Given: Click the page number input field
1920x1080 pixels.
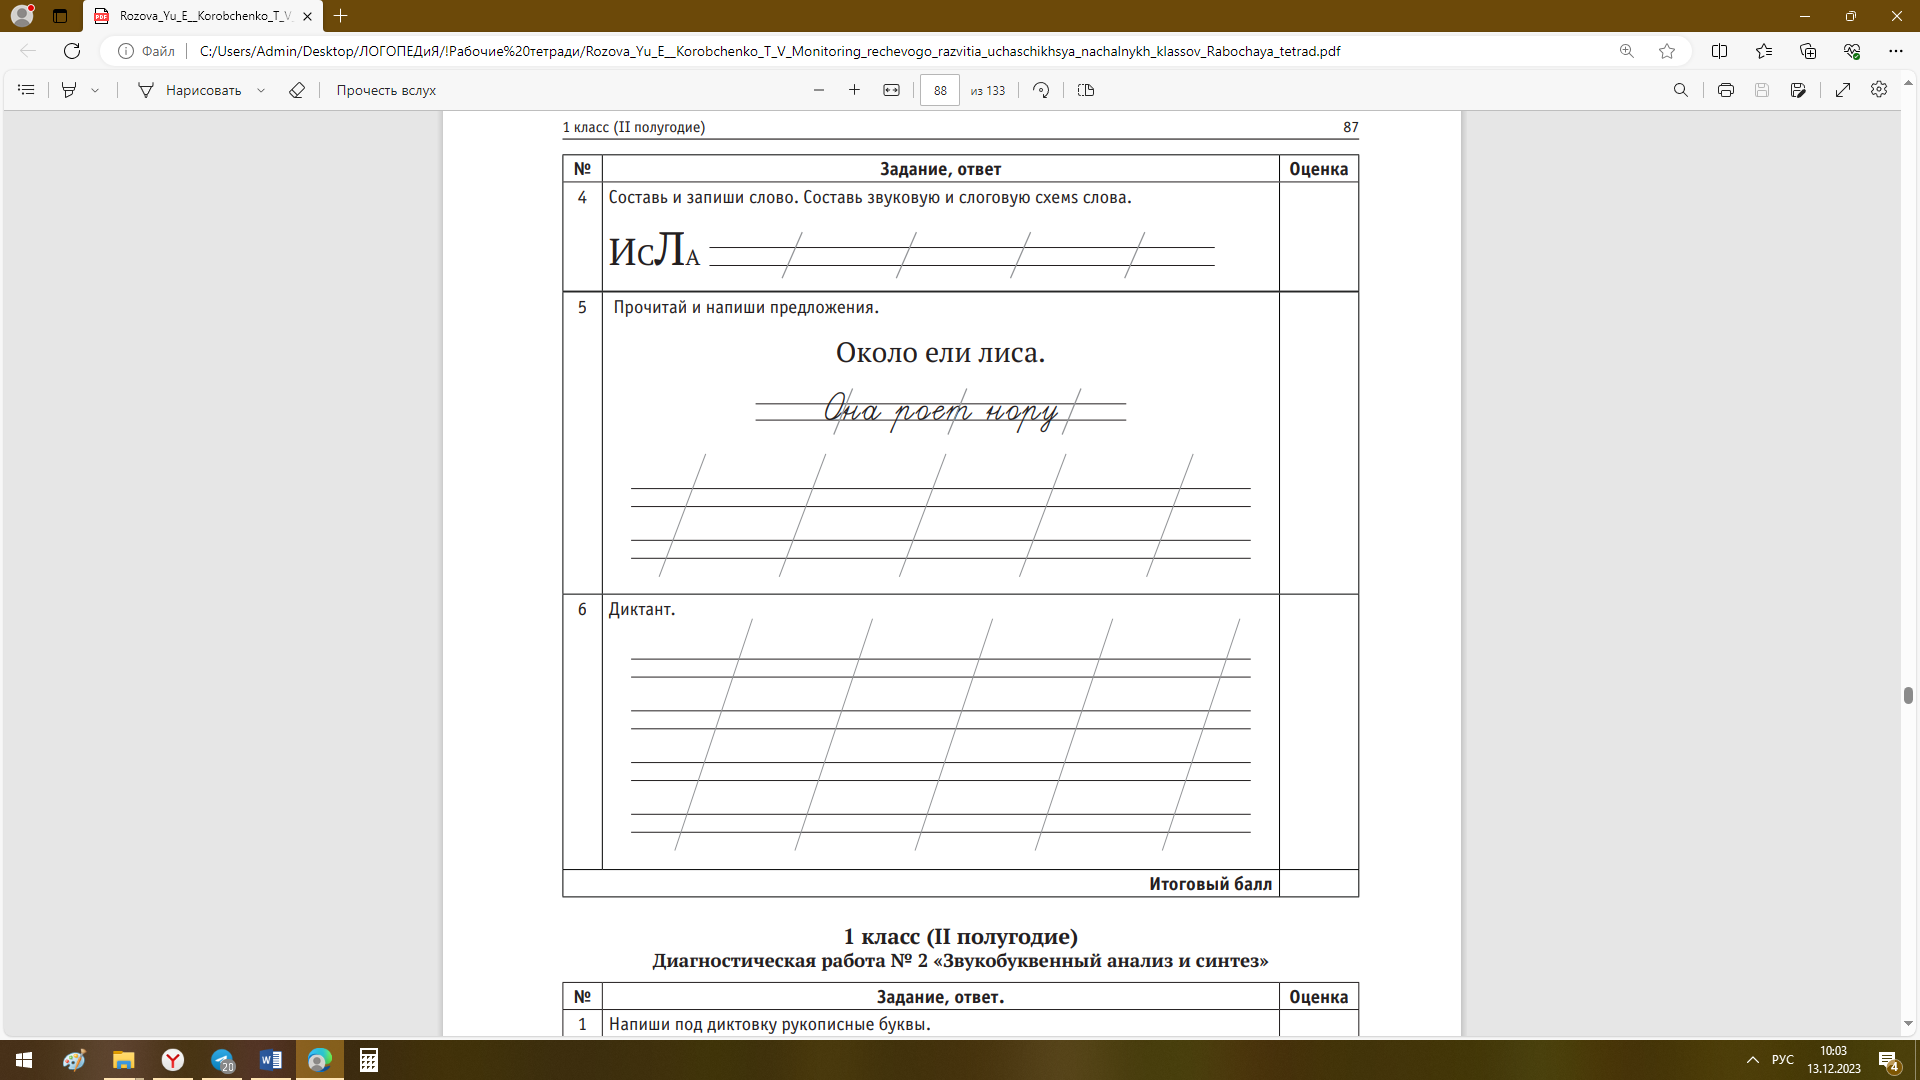Looking at the screenshot, I should pyautogui.click(x=939, y=90).
